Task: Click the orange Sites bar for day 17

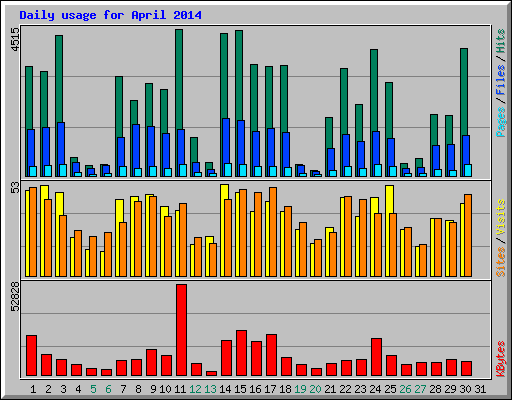Action: [x=273, y=232]
